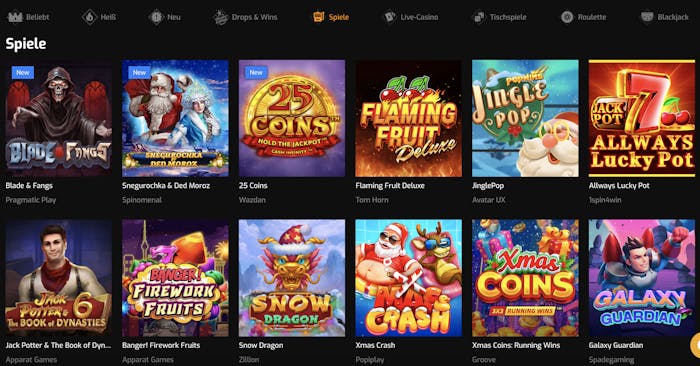
Task: Click the Snow Dragon game image
Action: point(292,278)
